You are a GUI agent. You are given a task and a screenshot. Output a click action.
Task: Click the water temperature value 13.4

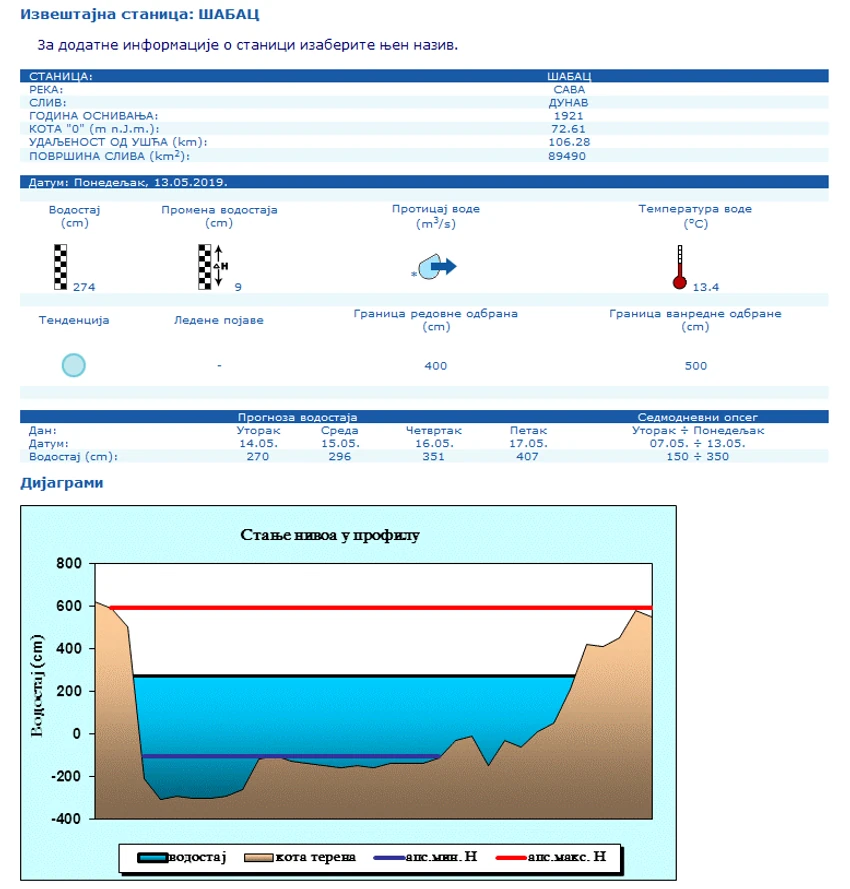pos(705,287)
